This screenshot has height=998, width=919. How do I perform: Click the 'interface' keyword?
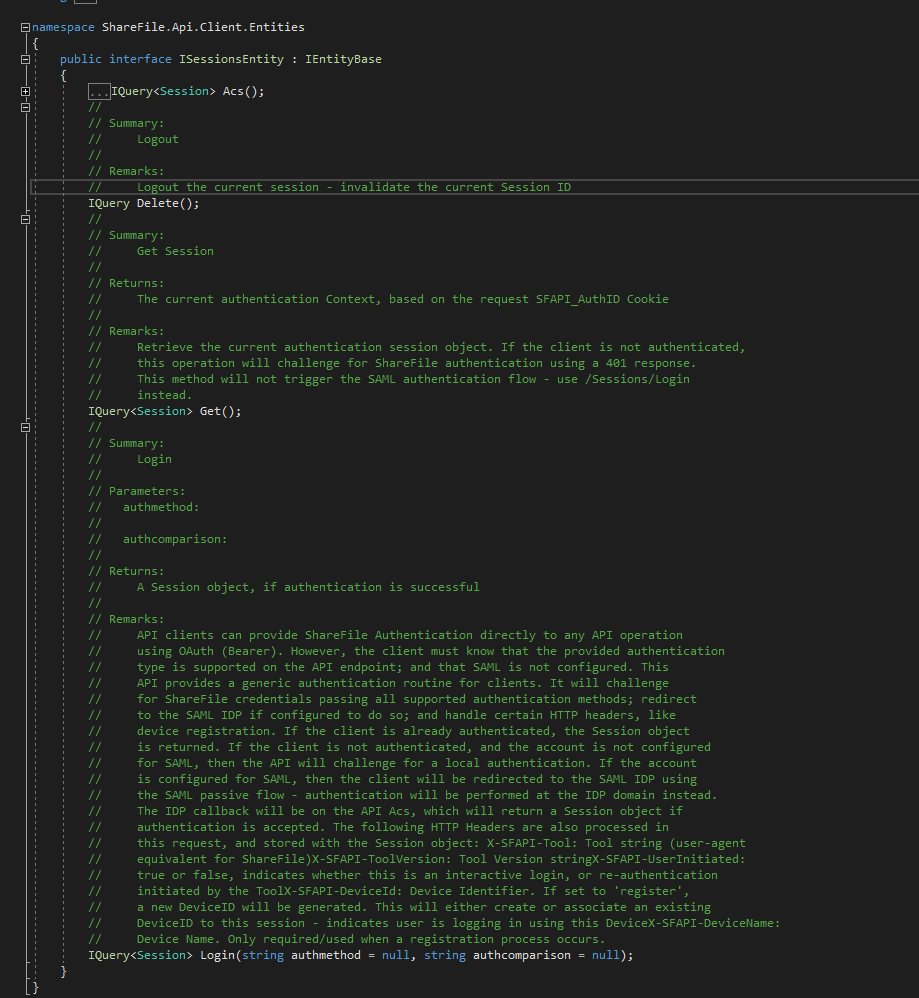click(140, 59)
